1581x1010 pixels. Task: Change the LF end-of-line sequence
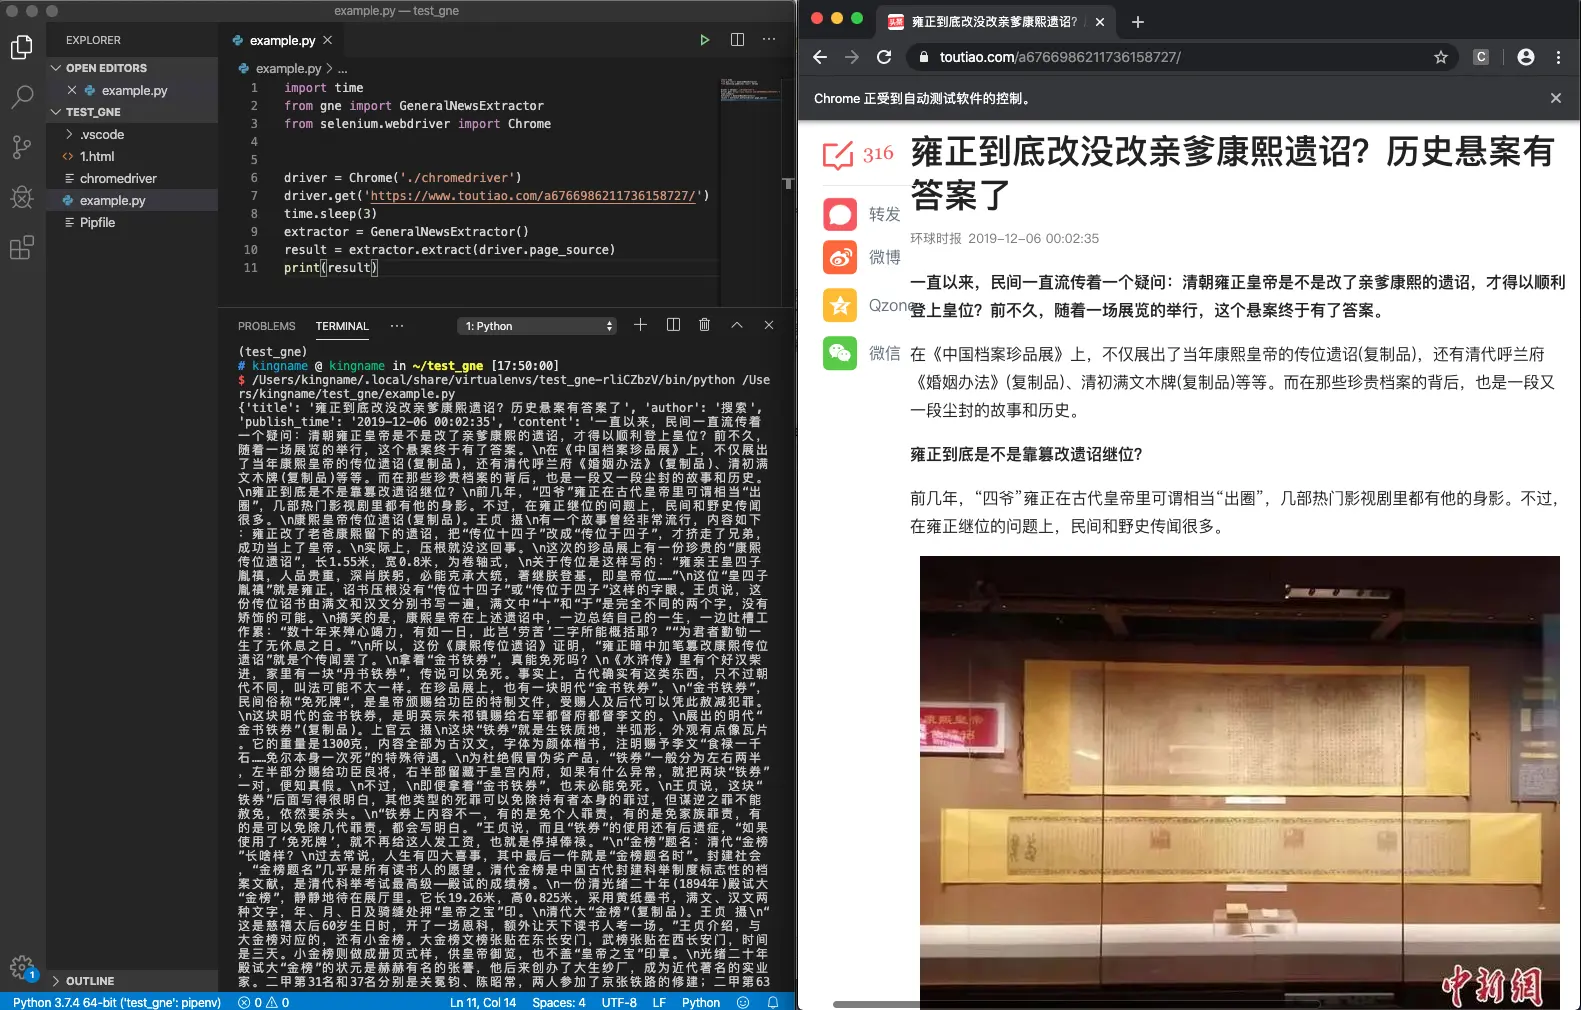coord(659,1002)
